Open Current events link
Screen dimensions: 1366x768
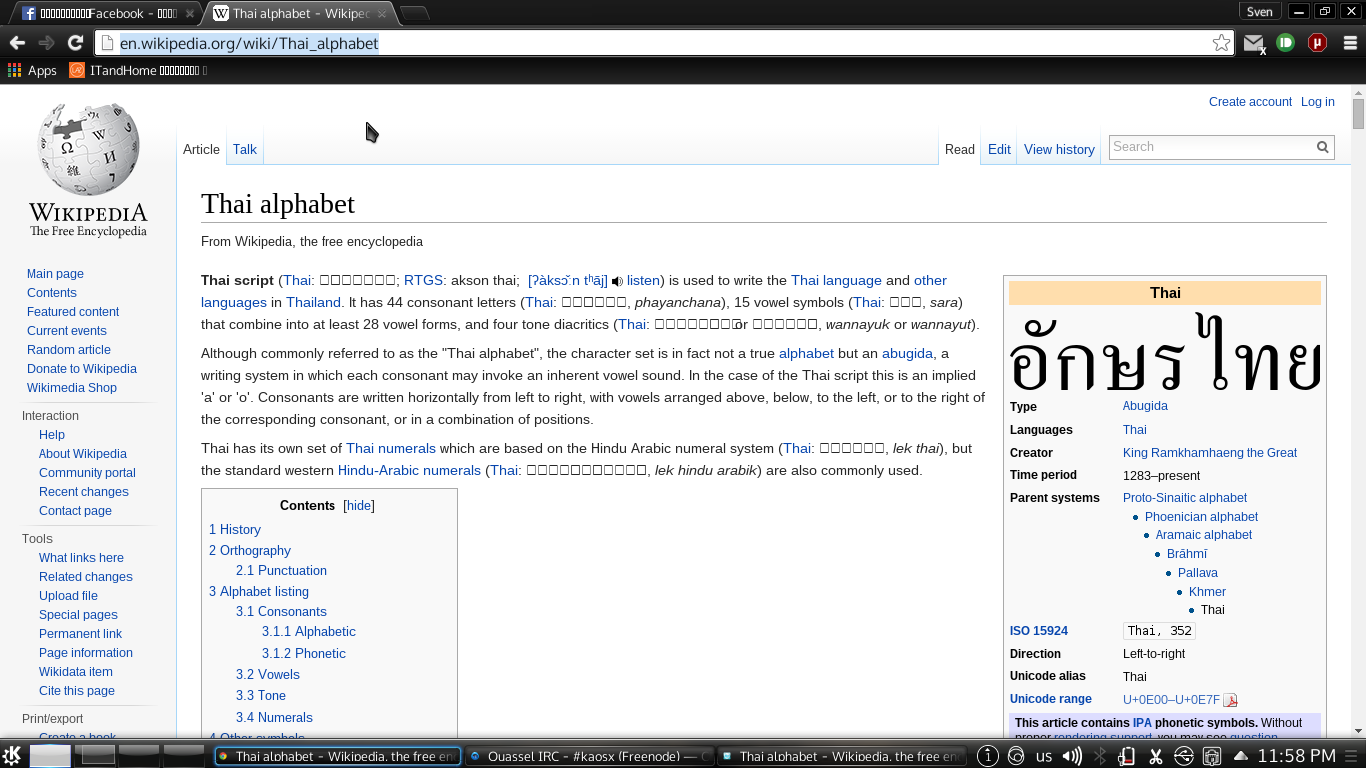(x=67, y=331)
